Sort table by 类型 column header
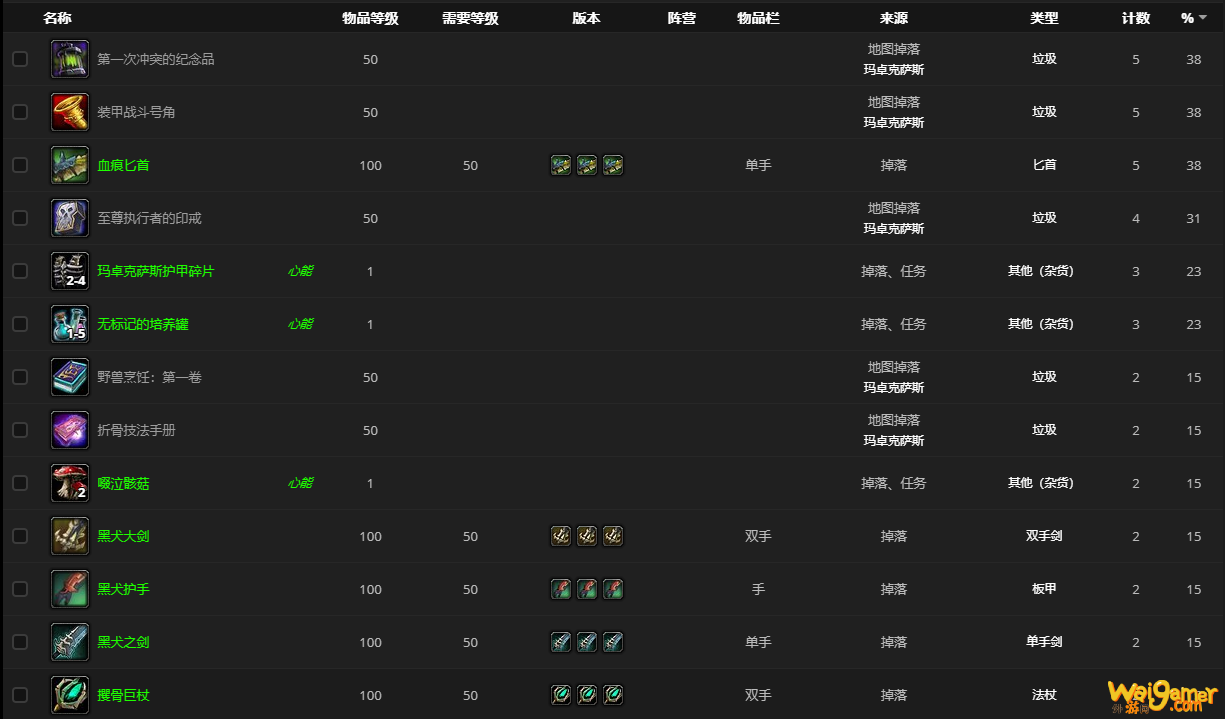This screenshot has width=1225, height=719. (x=1044, y=18)
